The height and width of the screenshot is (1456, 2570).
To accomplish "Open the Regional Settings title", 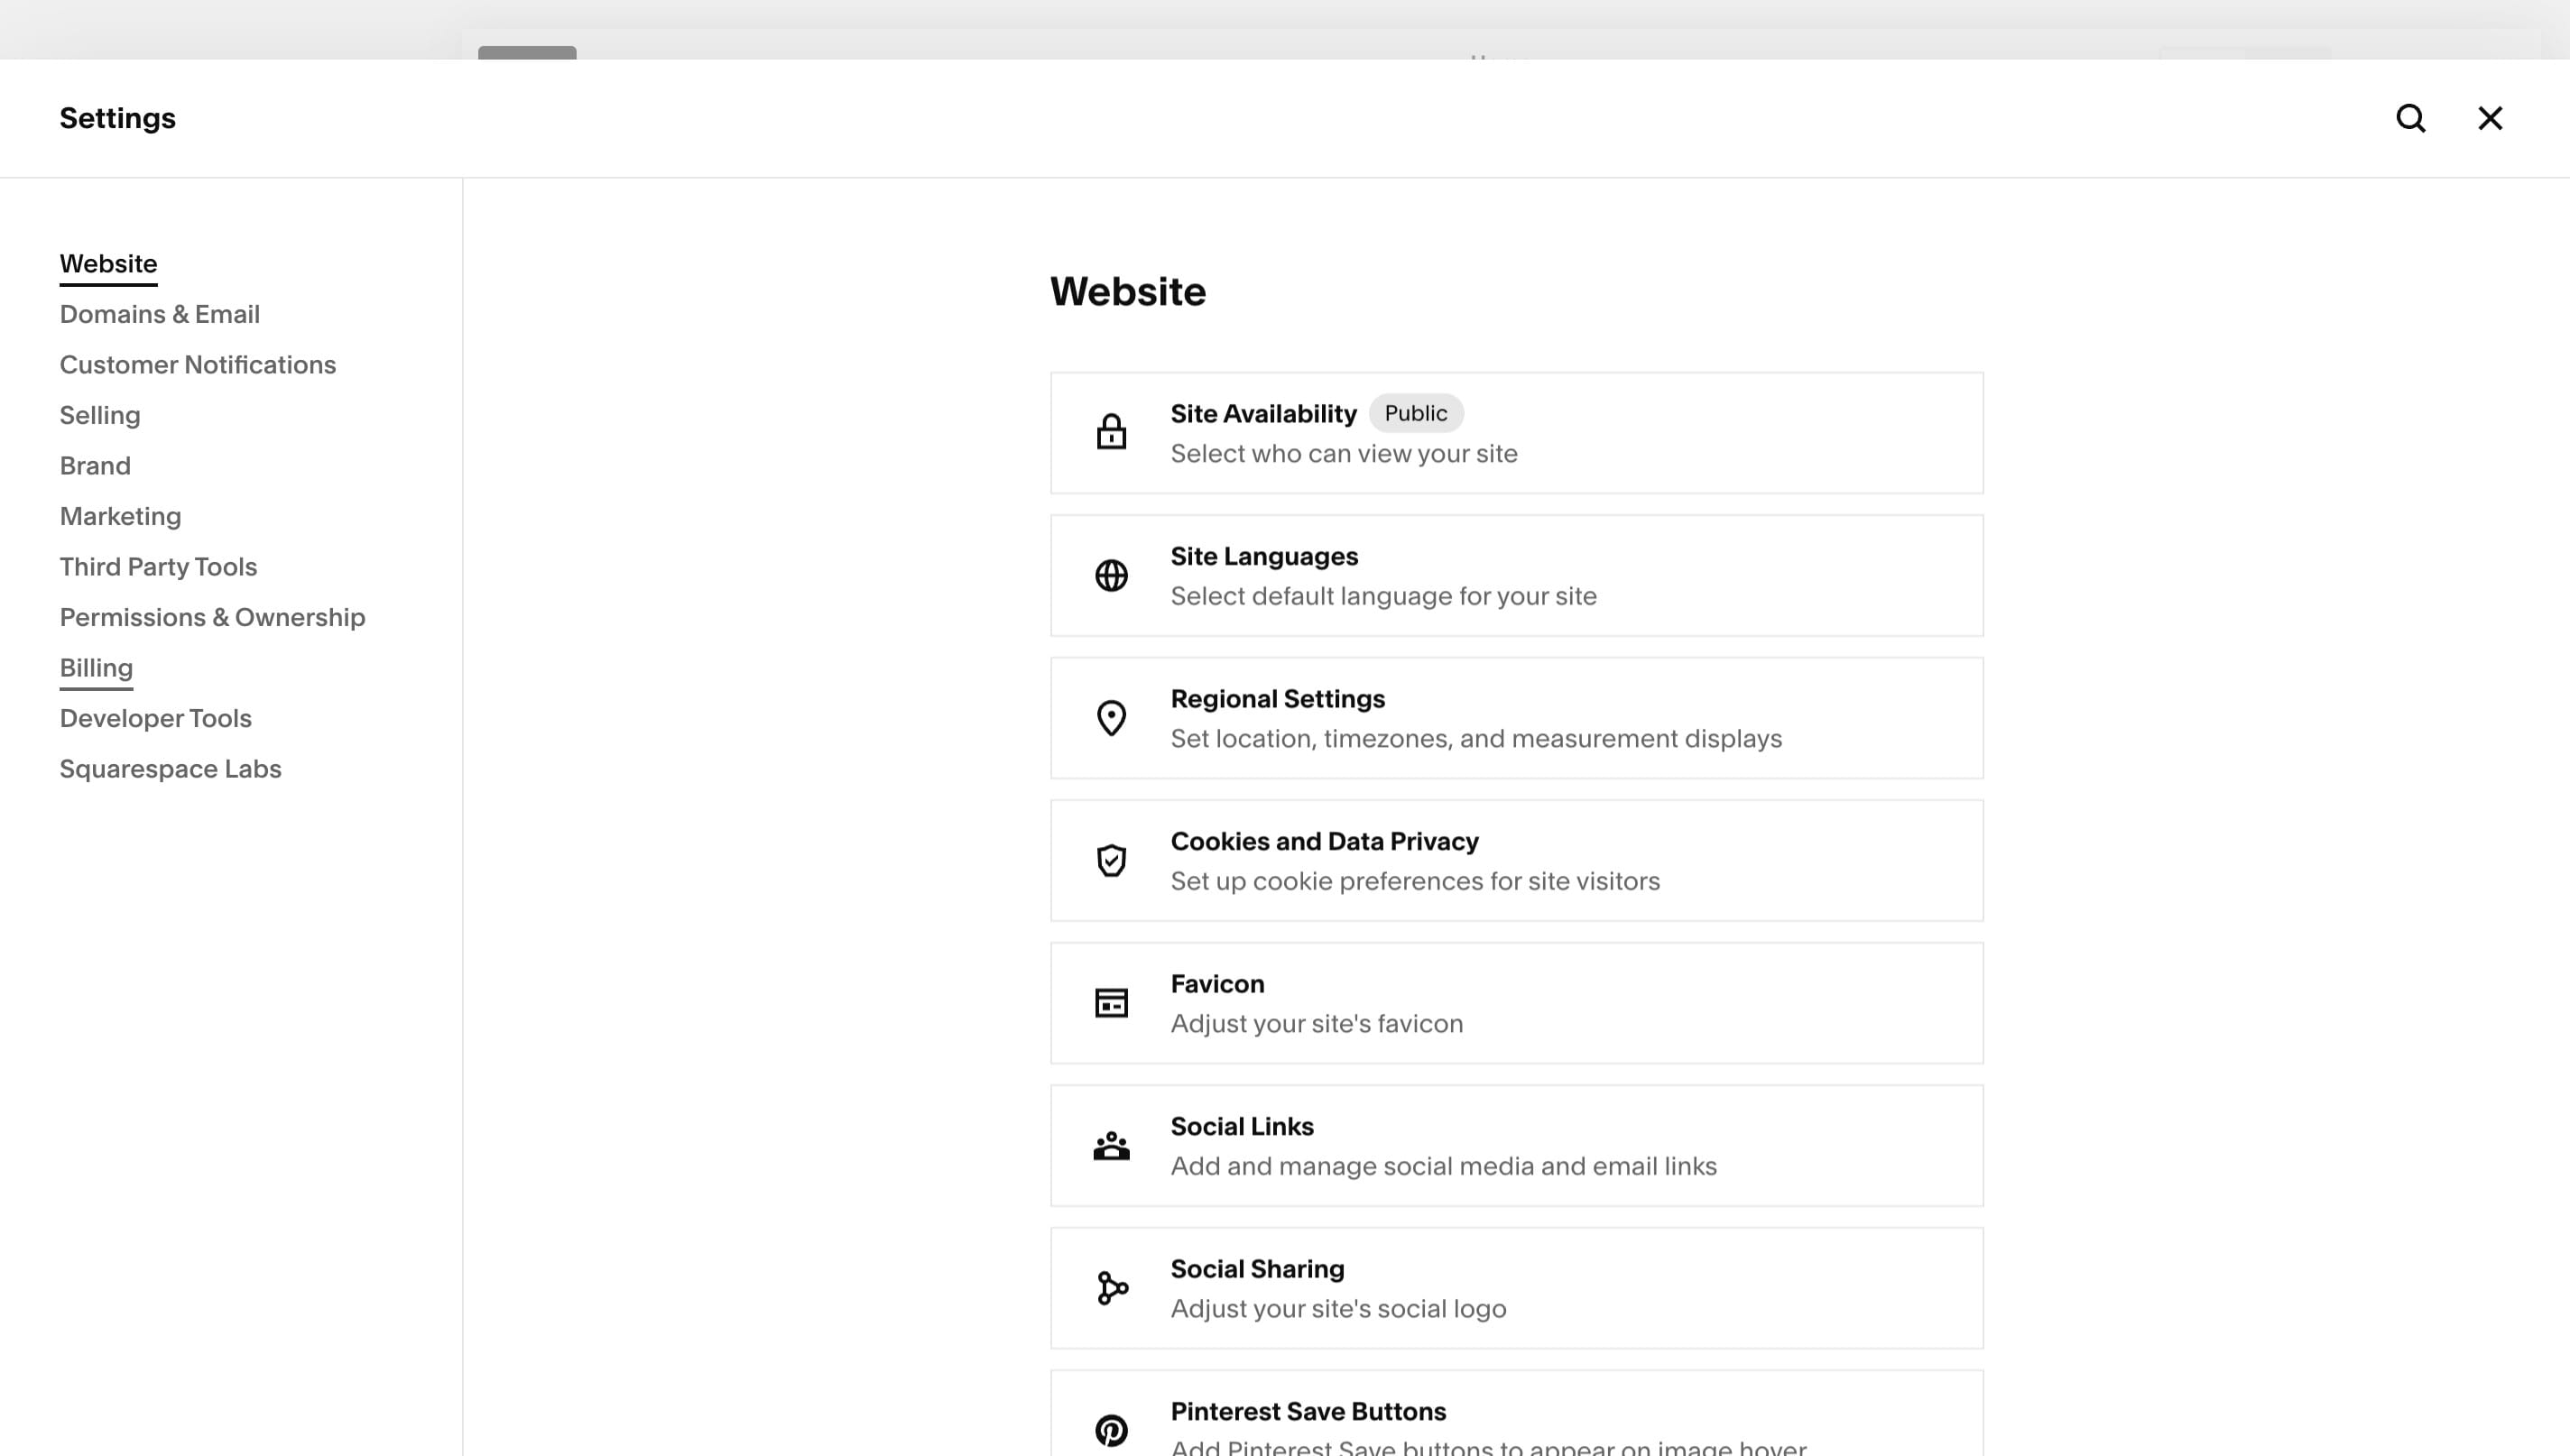I will pos(1277,699).
